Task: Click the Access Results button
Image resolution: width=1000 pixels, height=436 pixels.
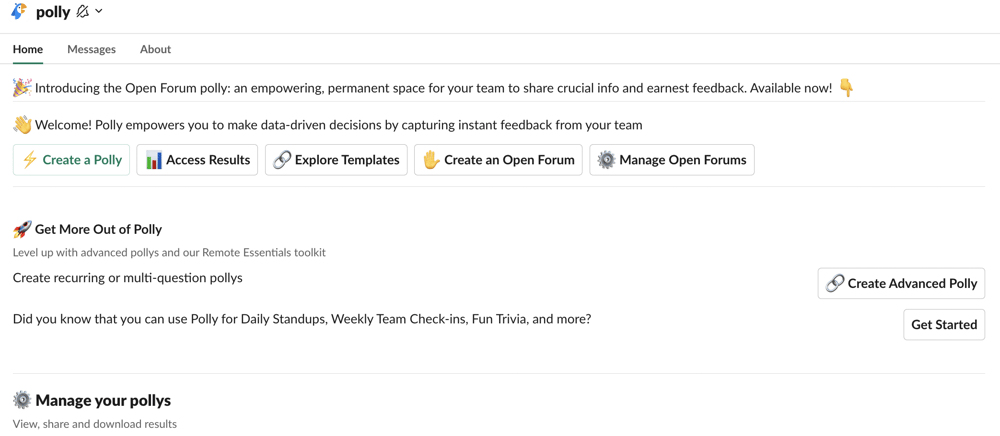Action: coord(197,160)
